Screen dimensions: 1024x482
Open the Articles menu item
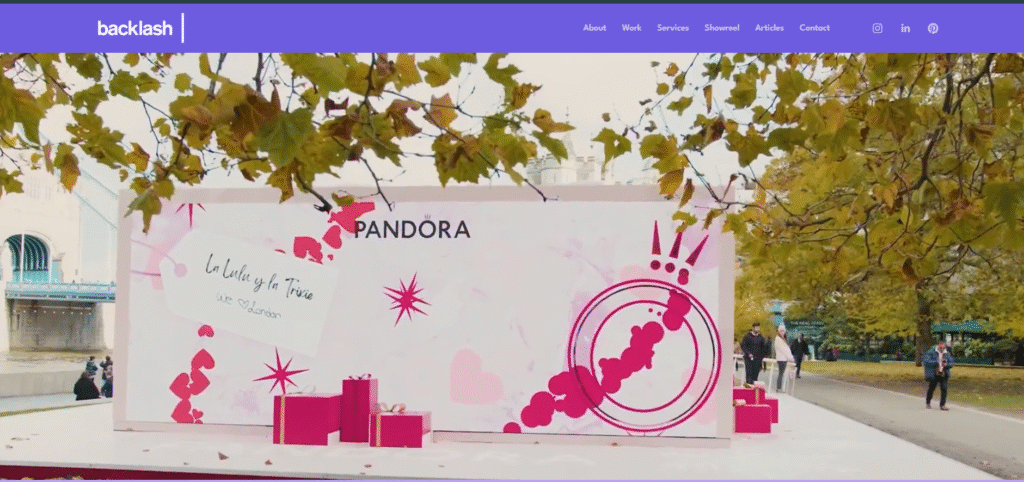coord(769,28)
